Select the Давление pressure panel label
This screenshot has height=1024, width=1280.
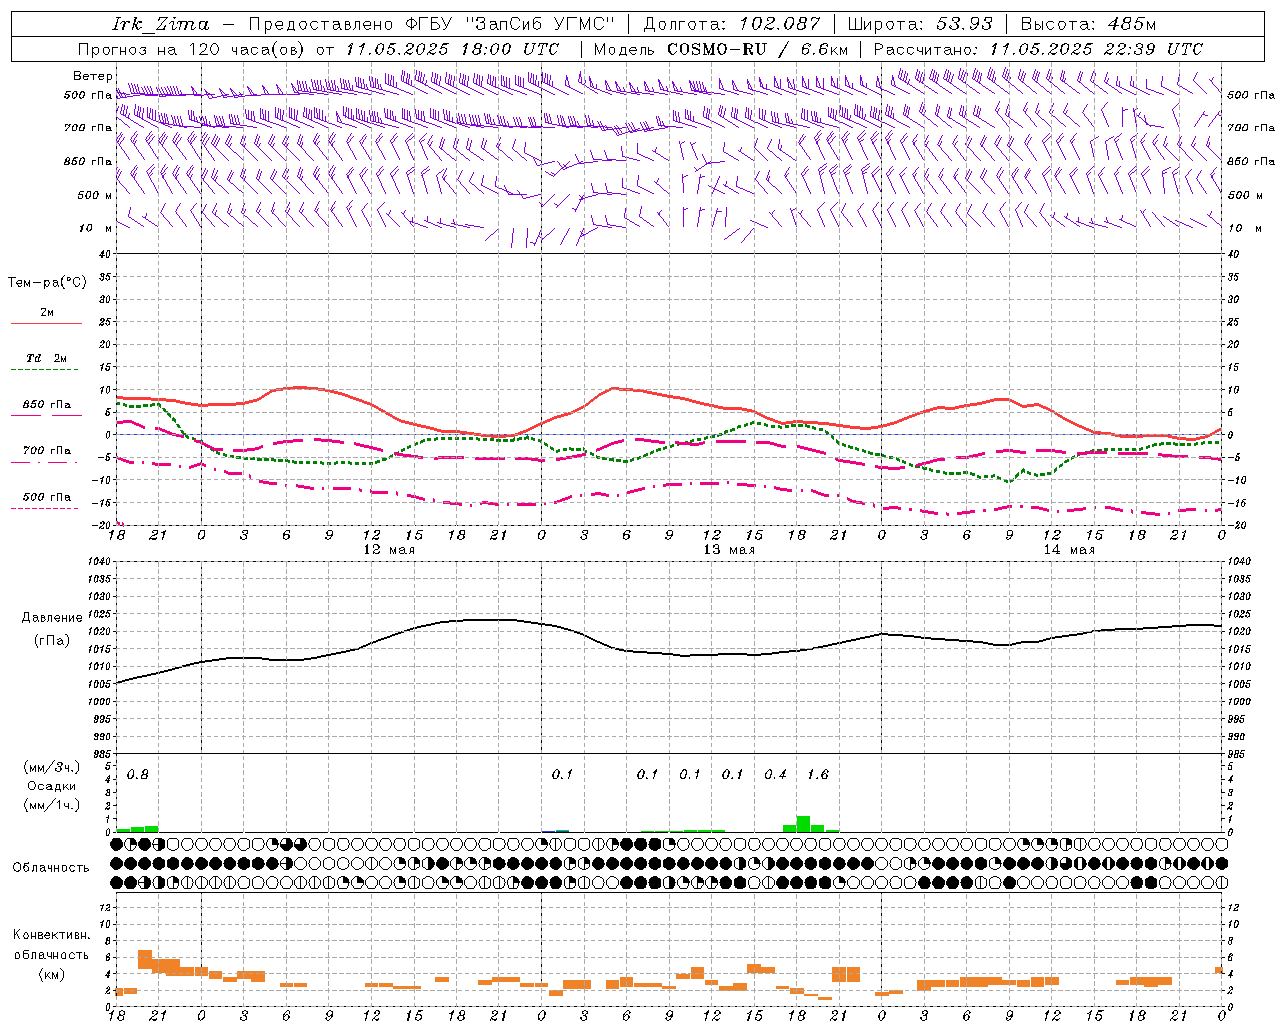50,618
